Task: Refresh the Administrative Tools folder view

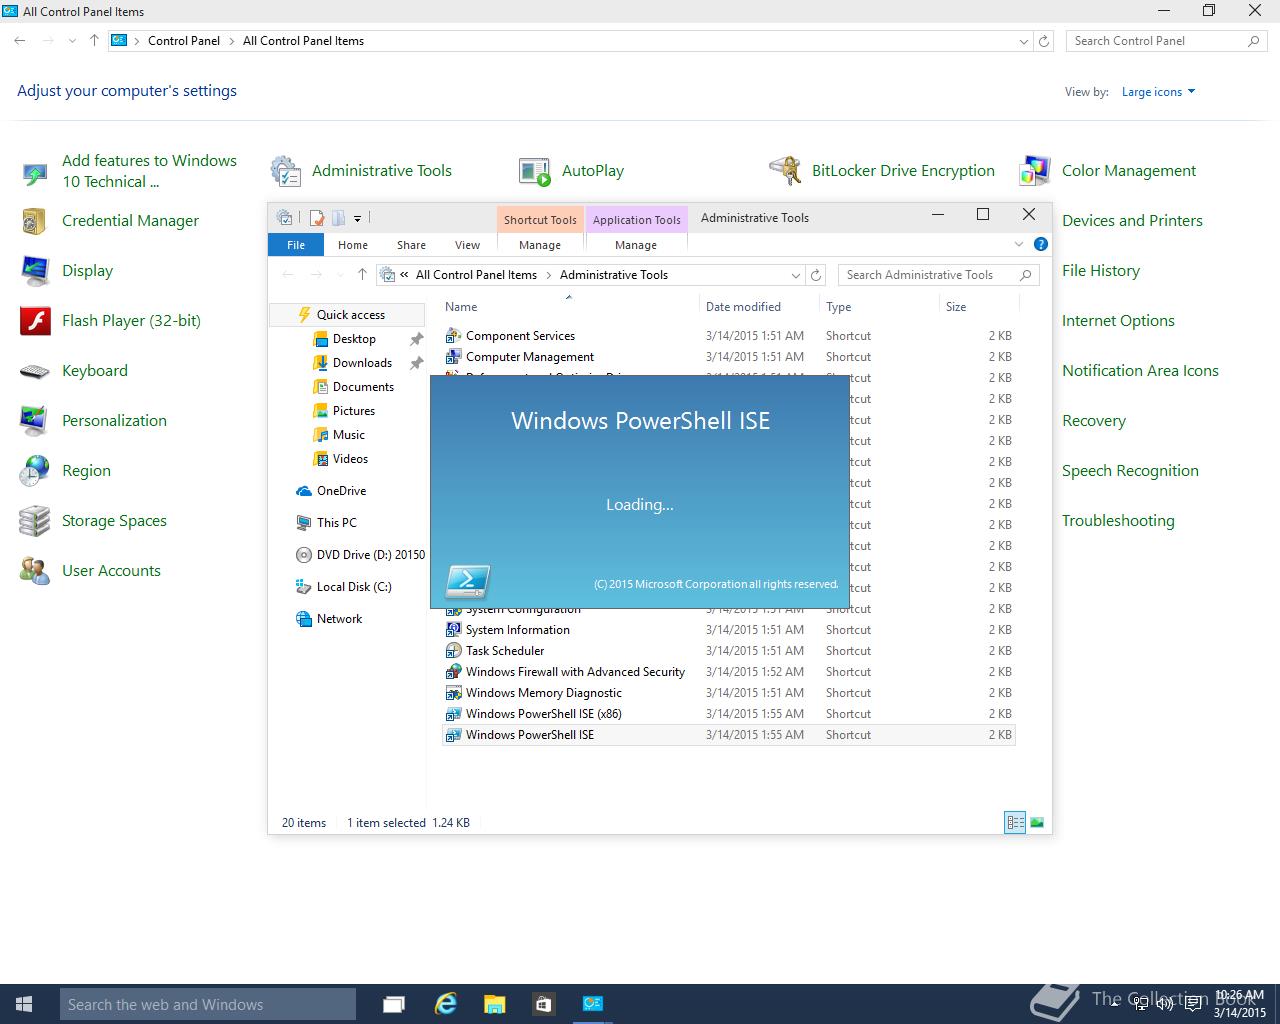Action: (x=816, y=275)
